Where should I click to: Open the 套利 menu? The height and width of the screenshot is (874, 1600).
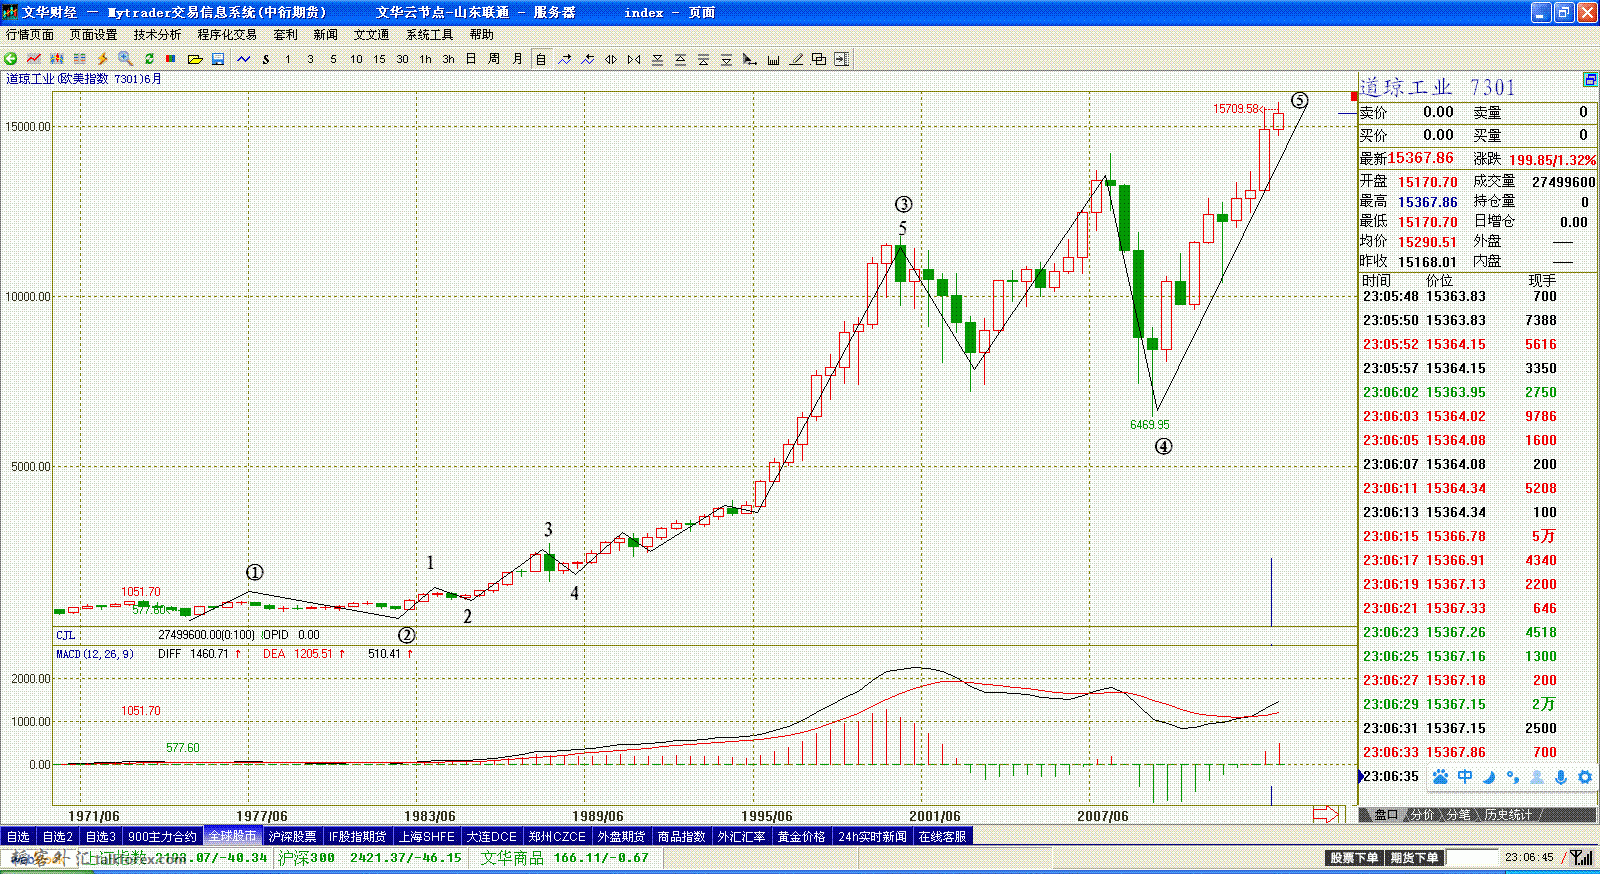point(285,34)
